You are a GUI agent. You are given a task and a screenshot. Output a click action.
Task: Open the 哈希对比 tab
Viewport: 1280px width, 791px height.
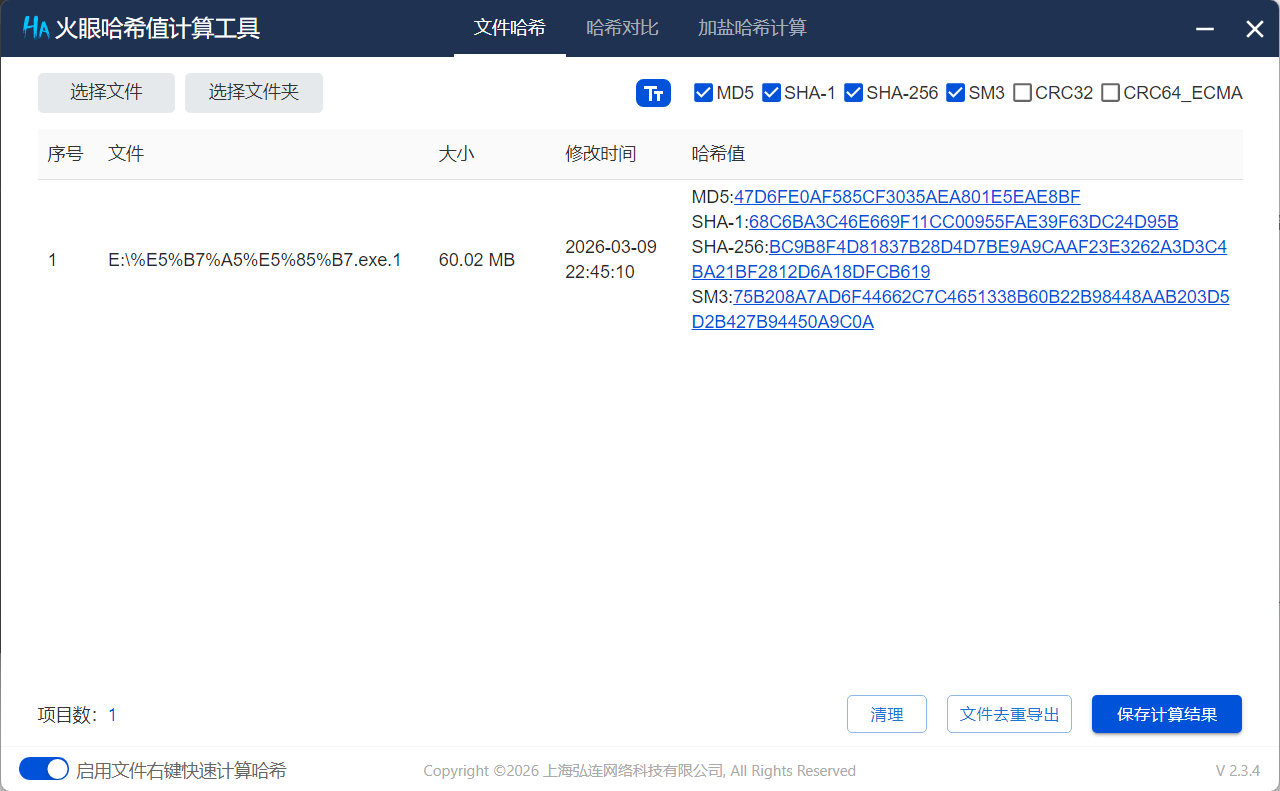coord(622,28)
